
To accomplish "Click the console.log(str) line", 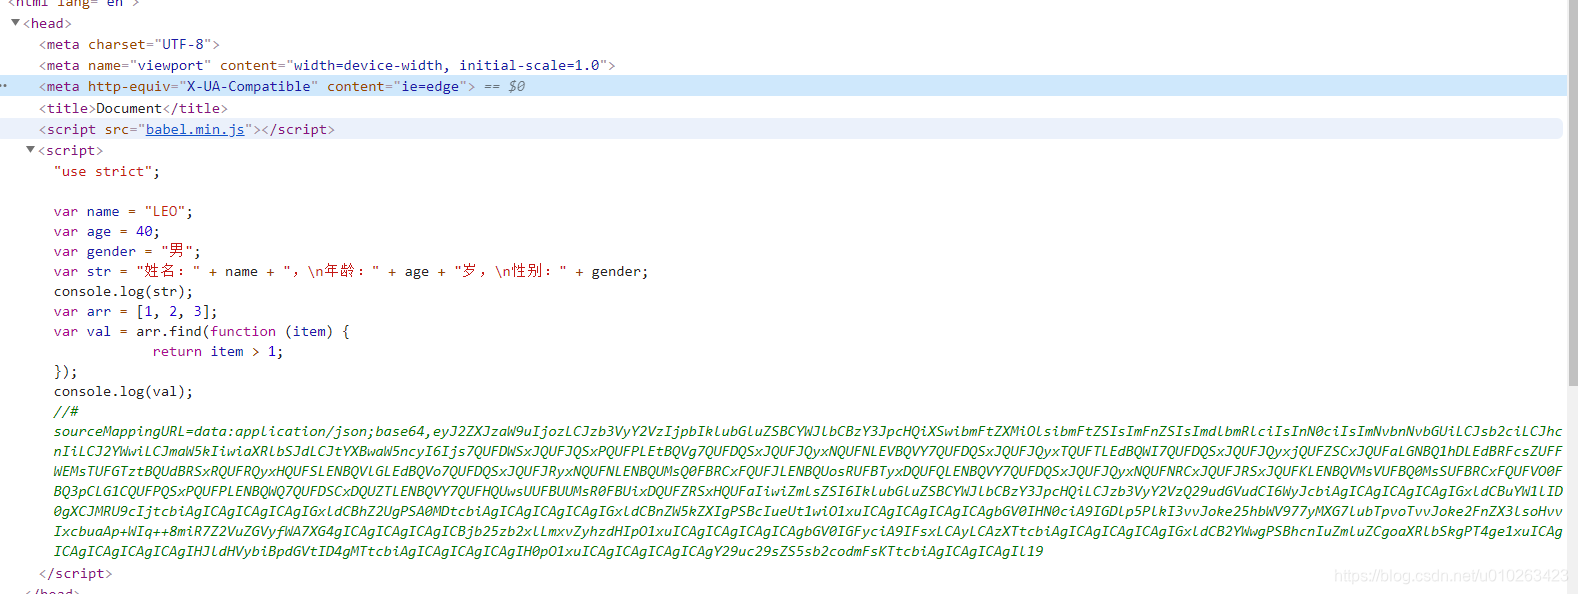I will click(x=123, y=291).
